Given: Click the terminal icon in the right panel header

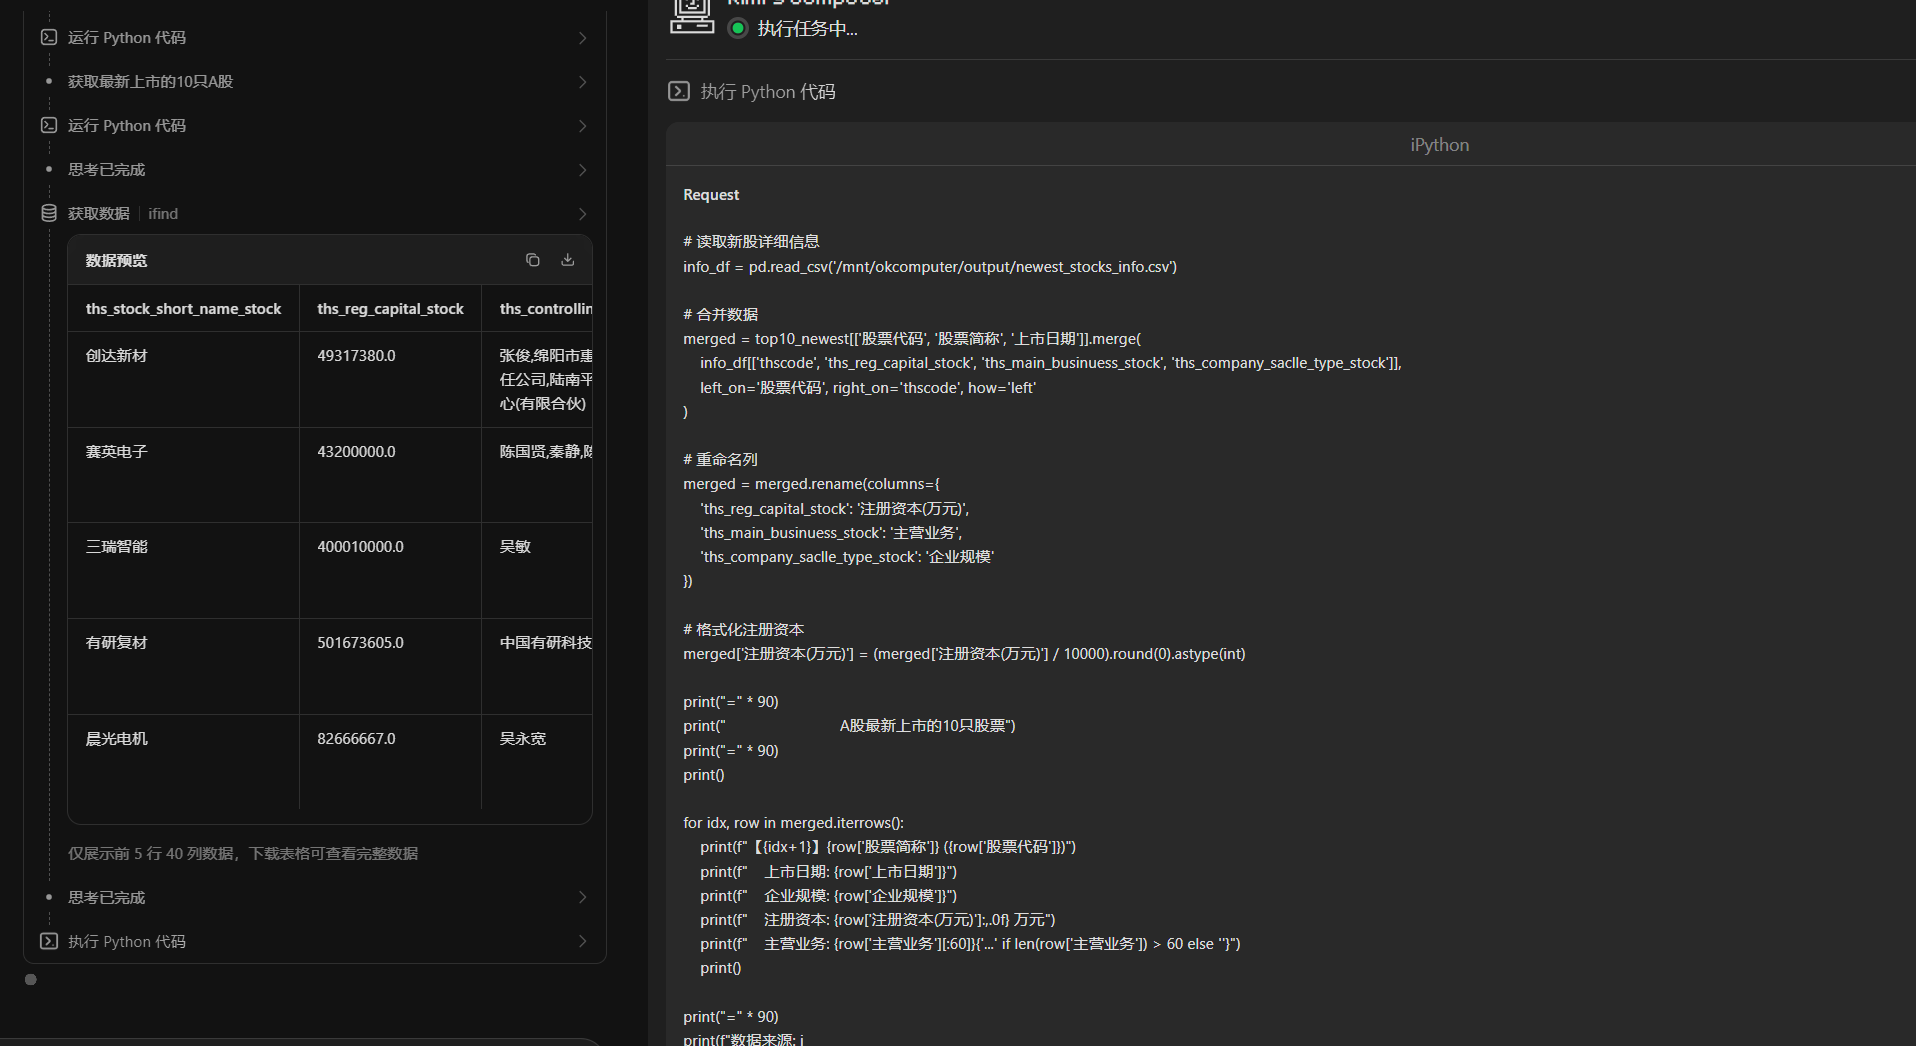Looking at the screenshot, I should [679, 91].
